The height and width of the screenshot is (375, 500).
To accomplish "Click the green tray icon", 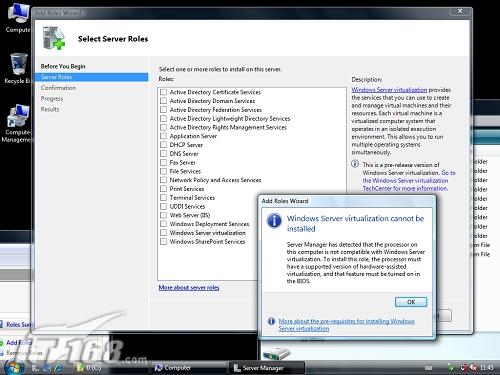I will [x=451, y=367].
